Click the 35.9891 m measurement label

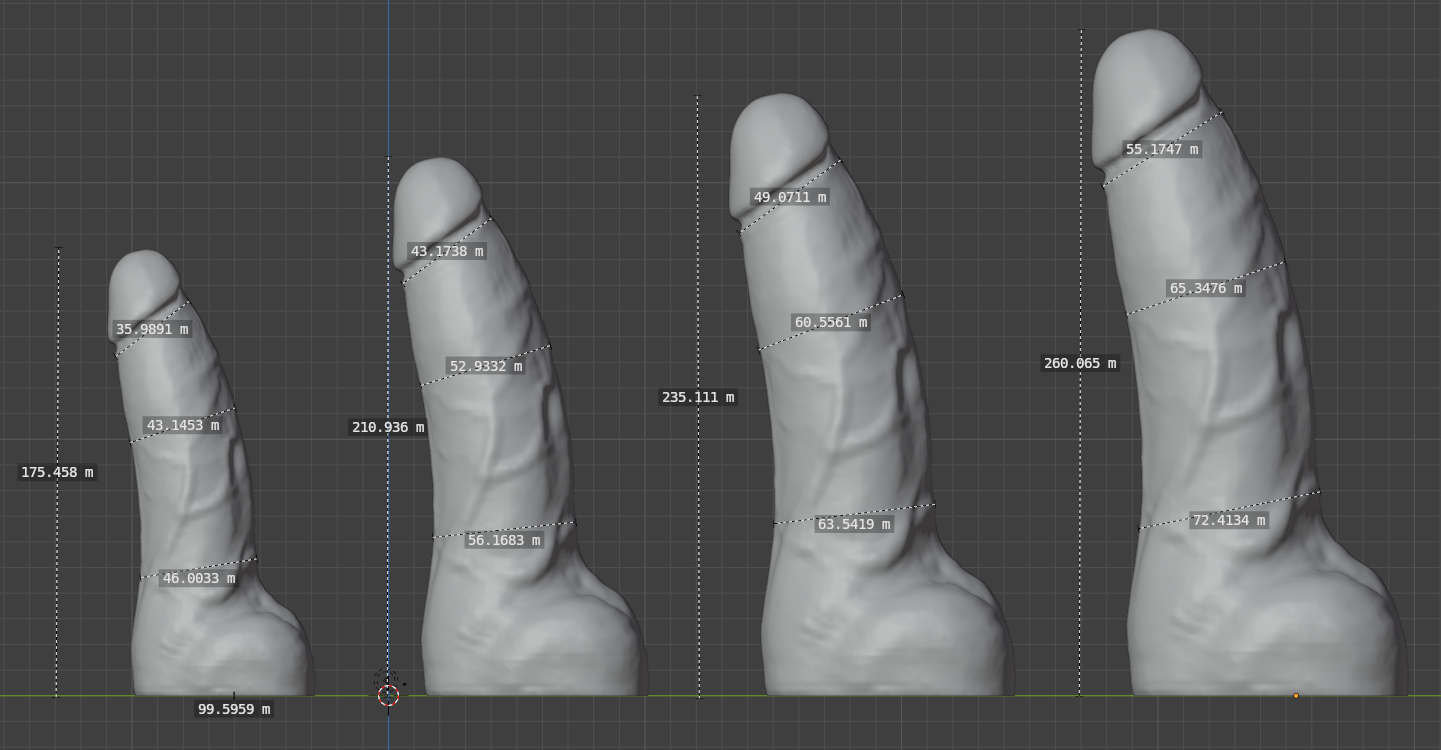click(x=152, y=329)
